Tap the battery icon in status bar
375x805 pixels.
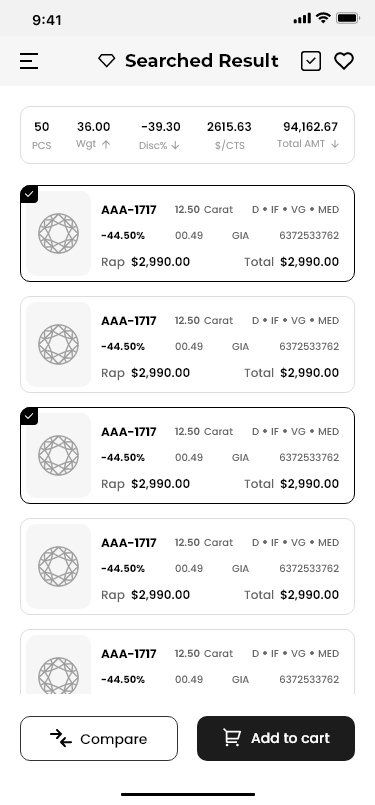(x=348, y=18)
